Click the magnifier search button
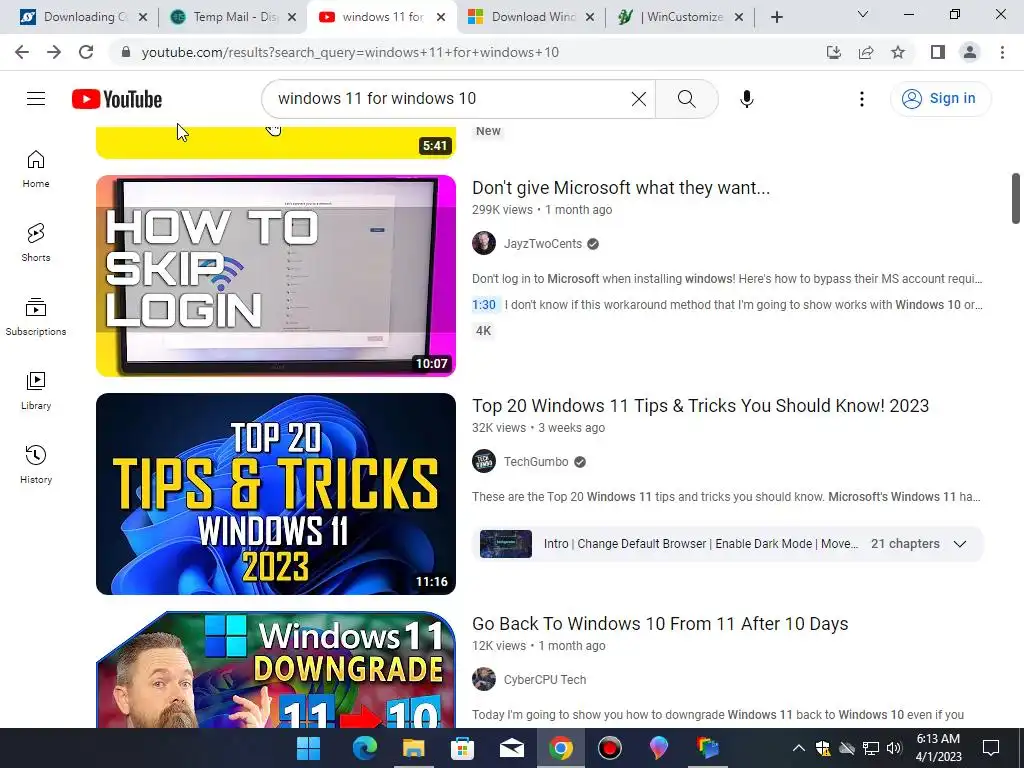 point(686,99)
